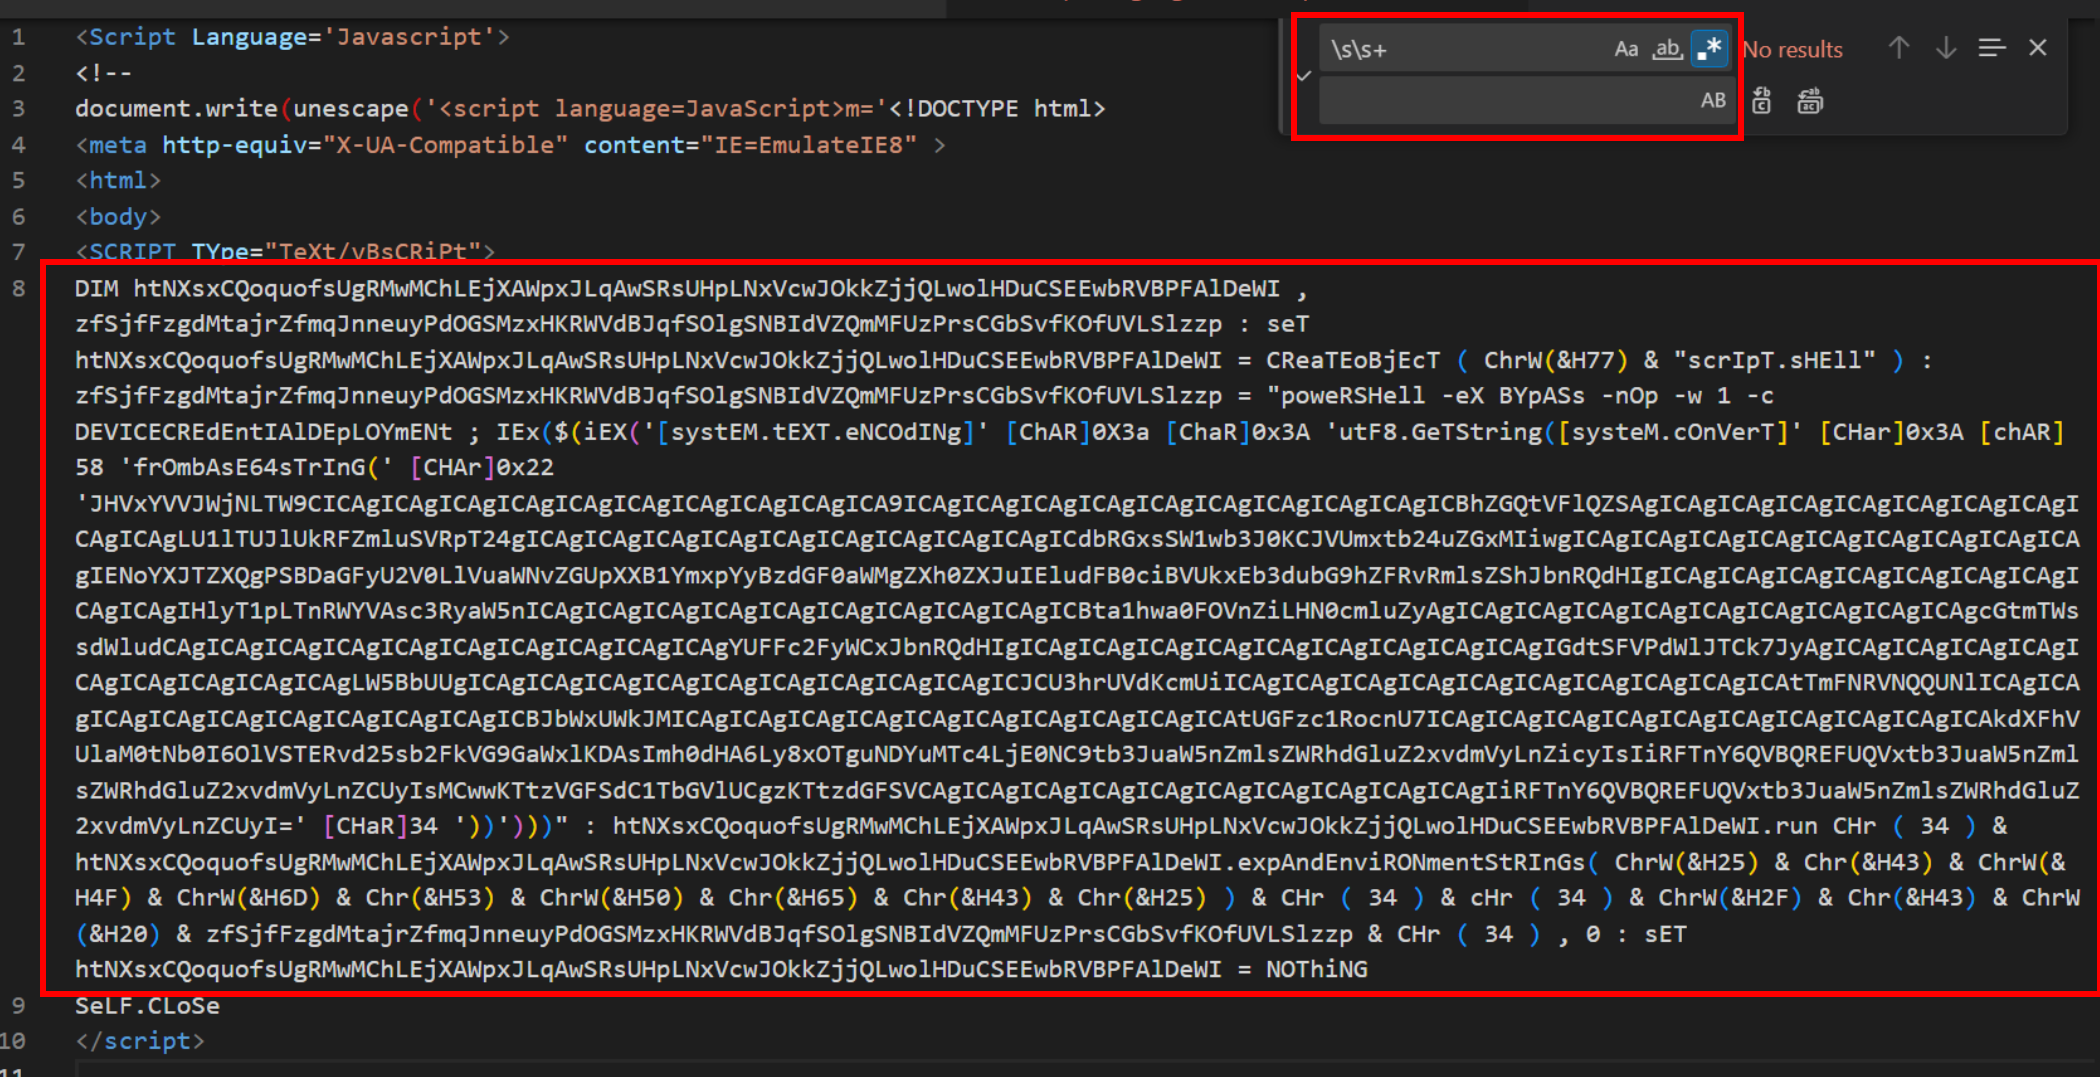Click the meta http-equiv tag line

tap(510, 145)
